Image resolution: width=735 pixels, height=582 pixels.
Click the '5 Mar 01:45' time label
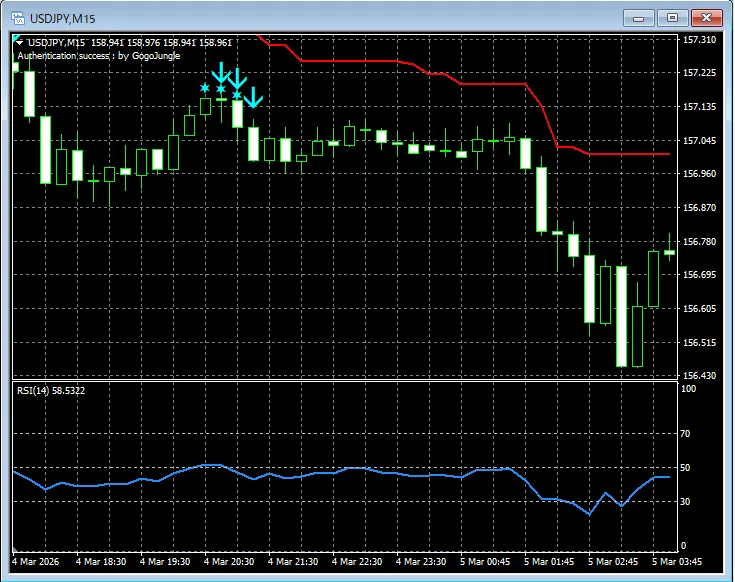(549, 561)
